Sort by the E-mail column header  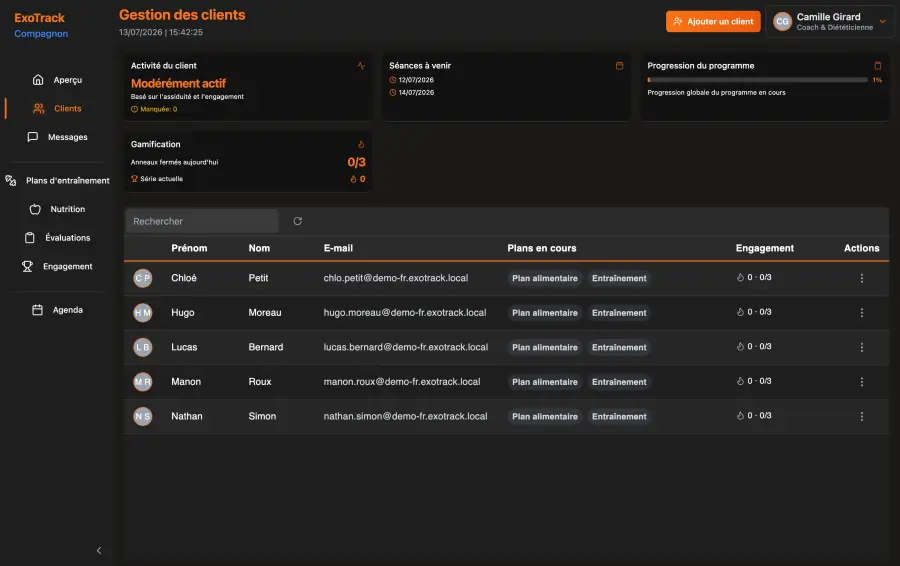point(338,248)
